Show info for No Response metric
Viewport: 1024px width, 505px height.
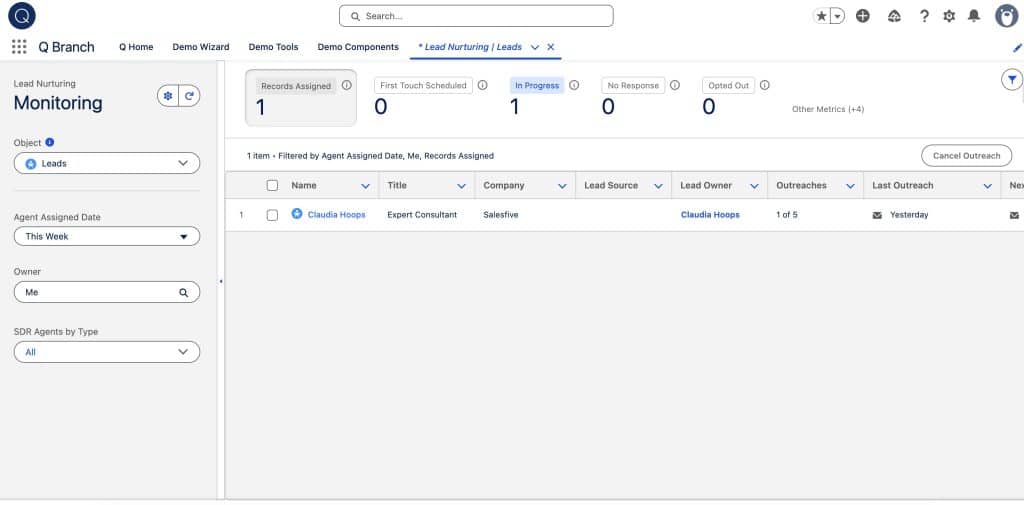pyautogui.click(x=675, y=85)
